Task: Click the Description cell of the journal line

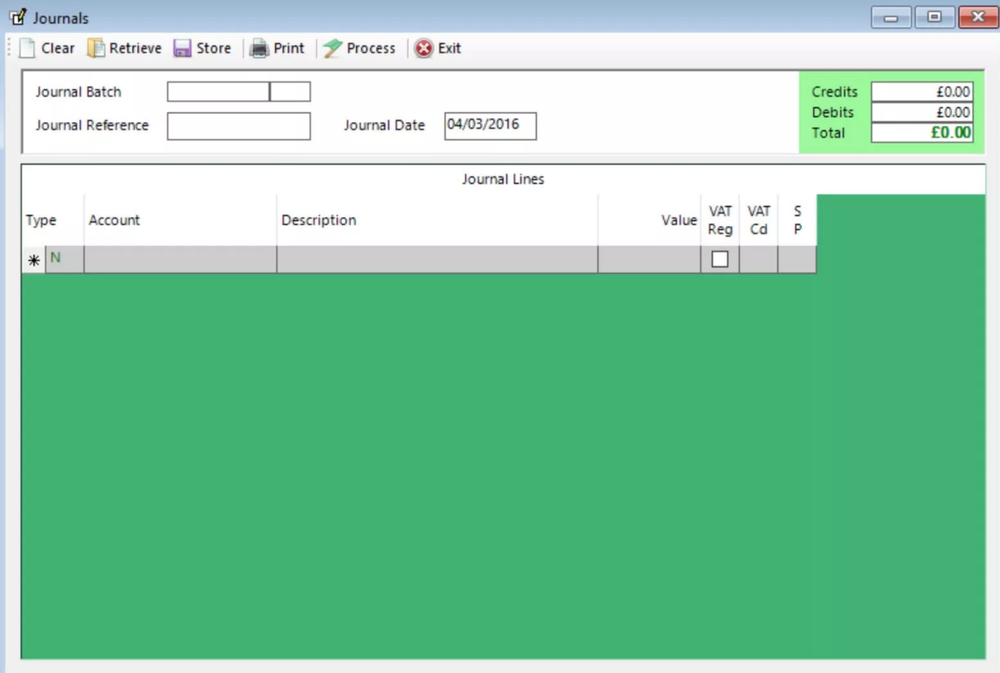Action: 435,259
